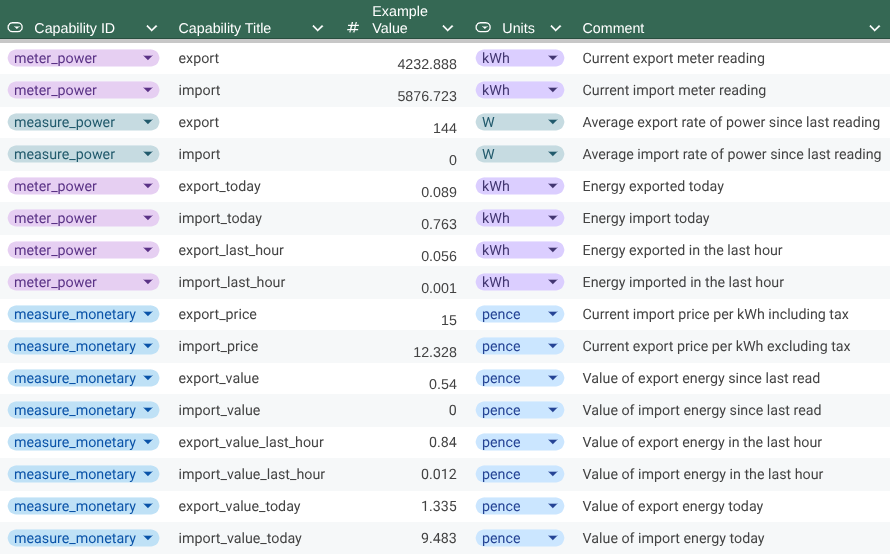The image size is (890, 554).
Task: Open the Units column header menu chevron
Action: pyautogui.click(x=556, y=28)
